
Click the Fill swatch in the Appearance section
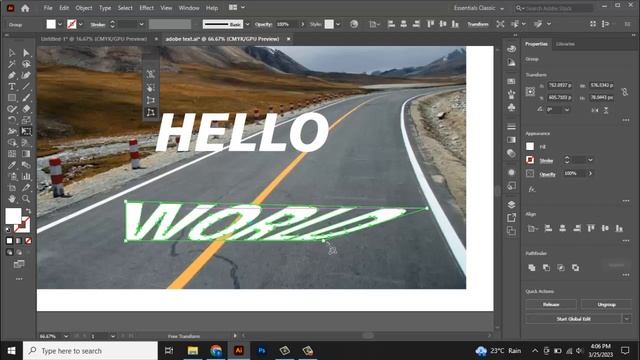pos(530,146)
